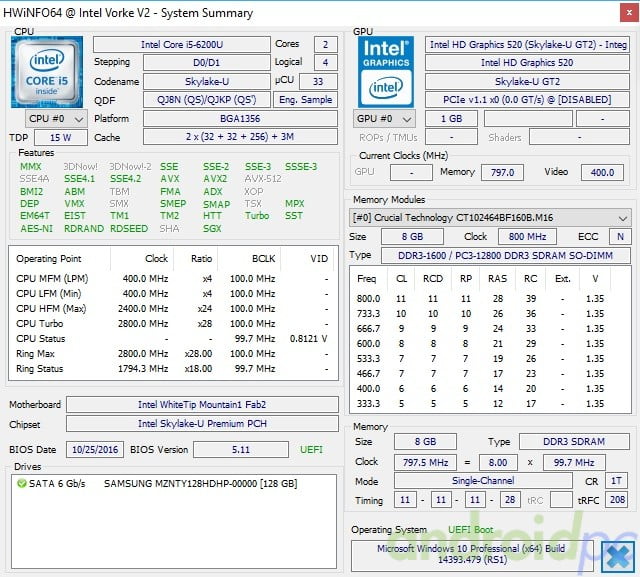The image size is (640, 577).
Task: Click the µCU value 33
Action: click(318, 82)
